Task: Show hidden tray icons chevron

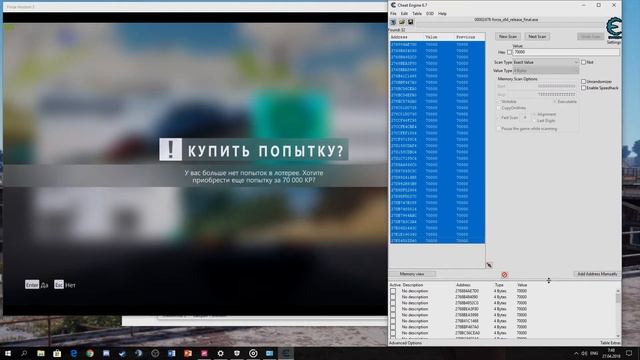Action: [x=576, y=353]
